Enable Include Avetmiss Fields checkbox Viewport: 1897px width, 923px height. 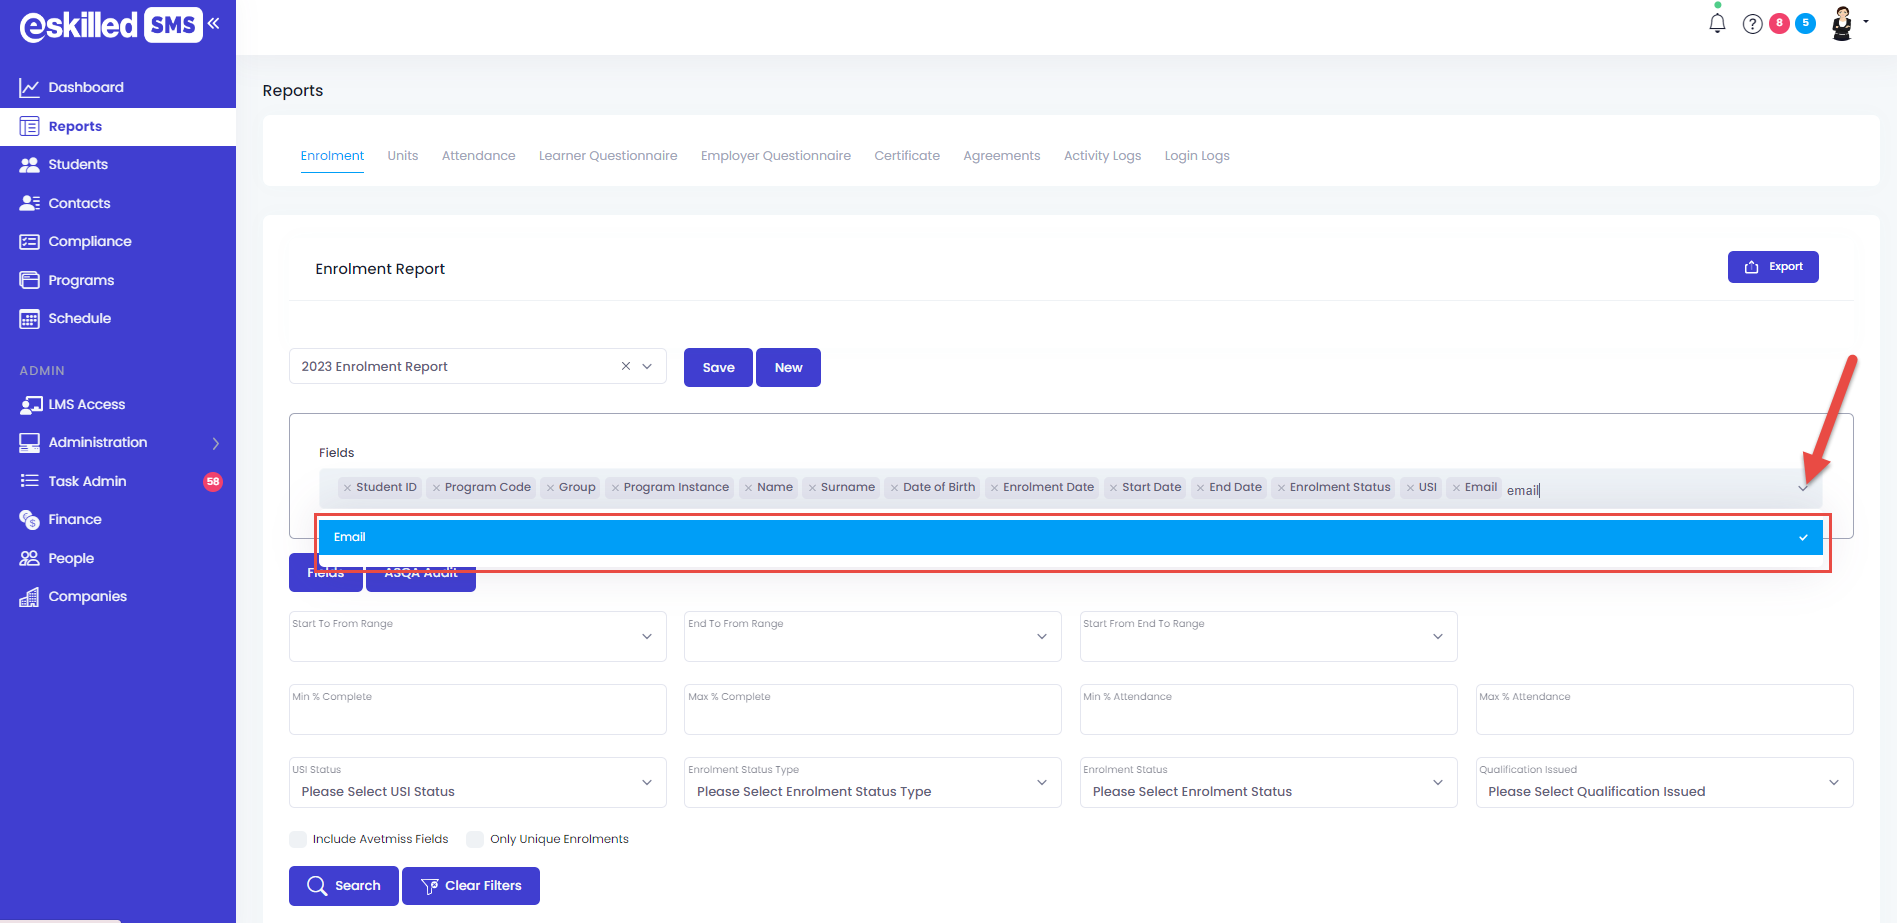click(x=298, y=839)
